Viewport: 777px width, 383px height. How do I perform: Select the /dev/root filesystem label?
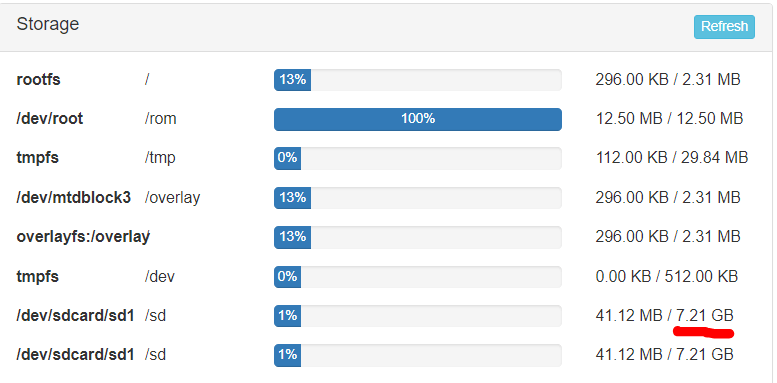[50, 119]
